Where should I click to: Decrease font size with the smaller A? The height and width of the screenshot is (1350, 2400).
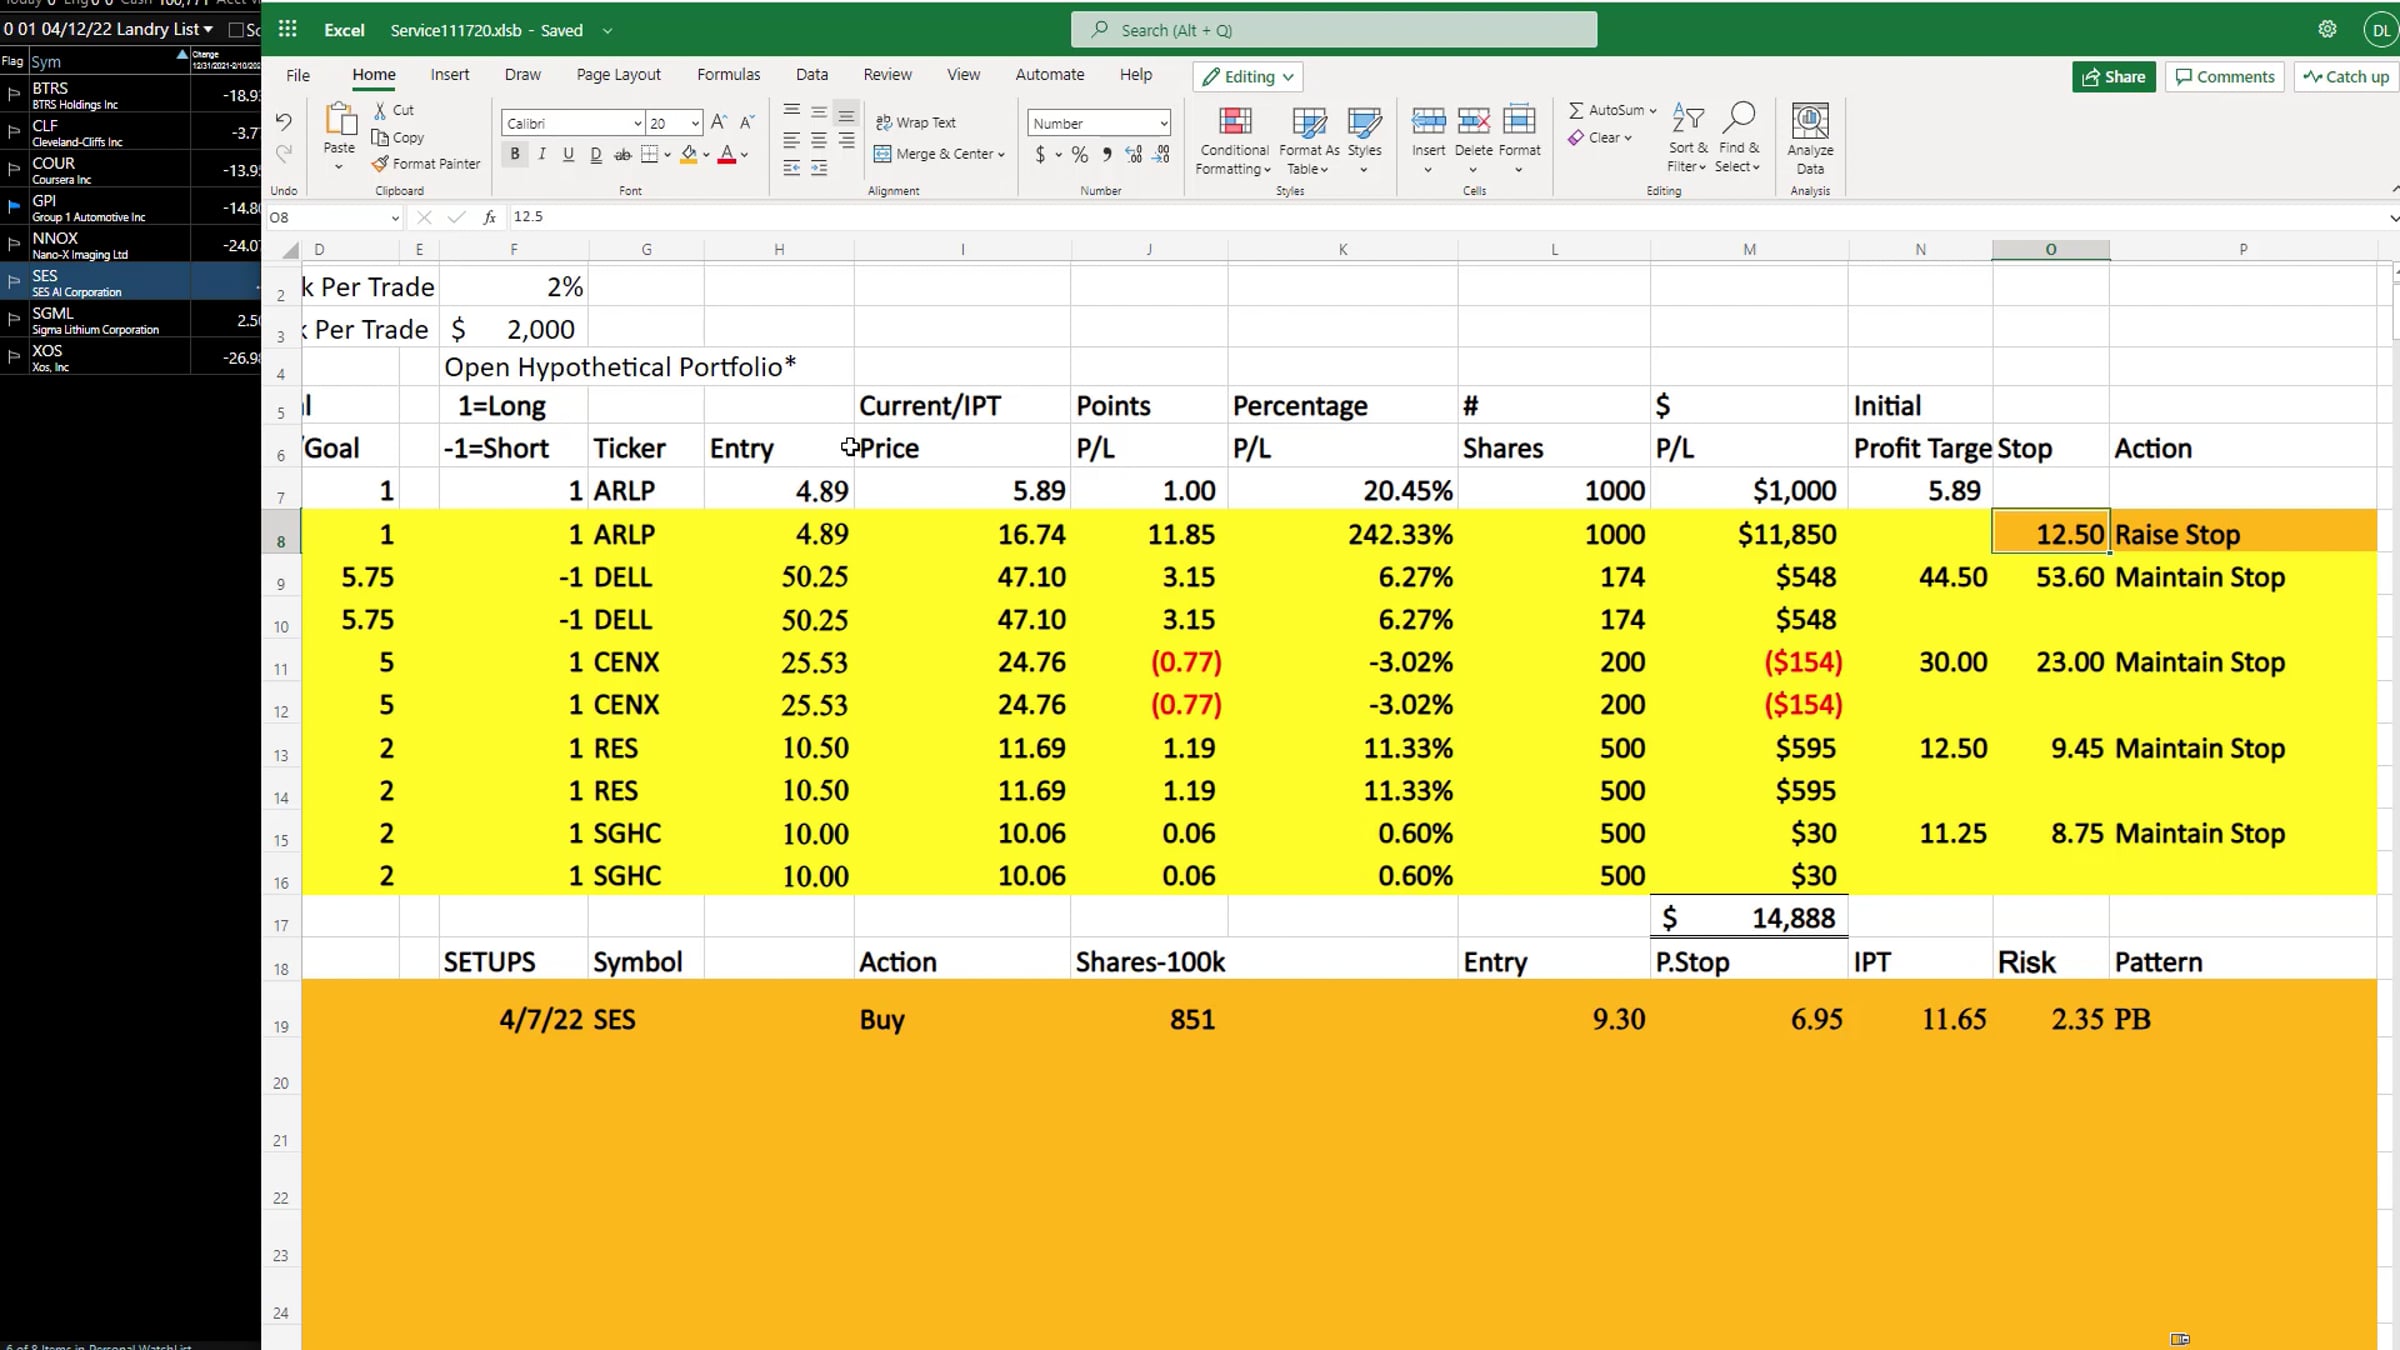pyautogui.click(x=746, y=122)
